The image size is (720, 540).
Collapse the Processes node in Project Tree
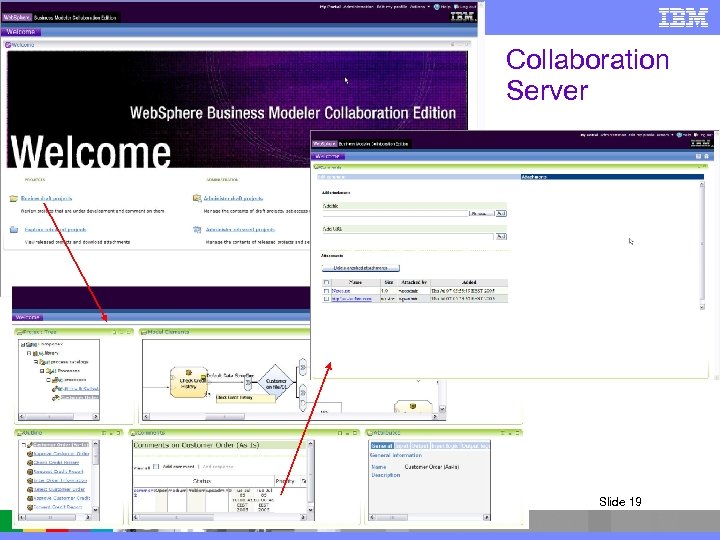tap(42, 371)
